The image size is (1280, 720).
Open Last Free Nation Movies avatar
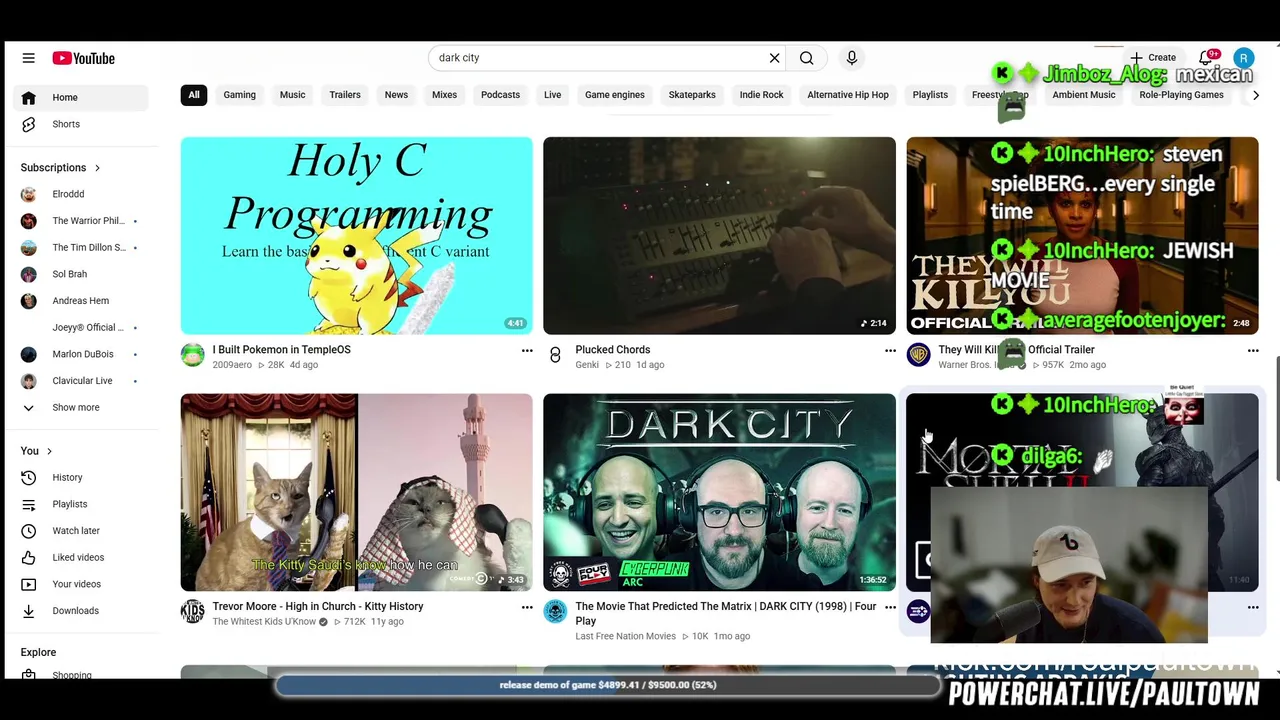point(555,611)
